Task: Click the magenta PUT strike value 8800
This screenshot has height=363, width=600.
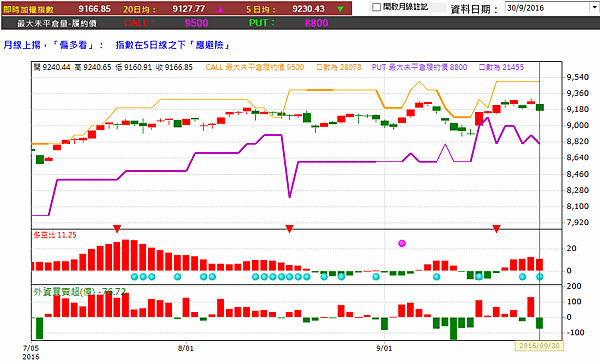Action: [316, 23]
